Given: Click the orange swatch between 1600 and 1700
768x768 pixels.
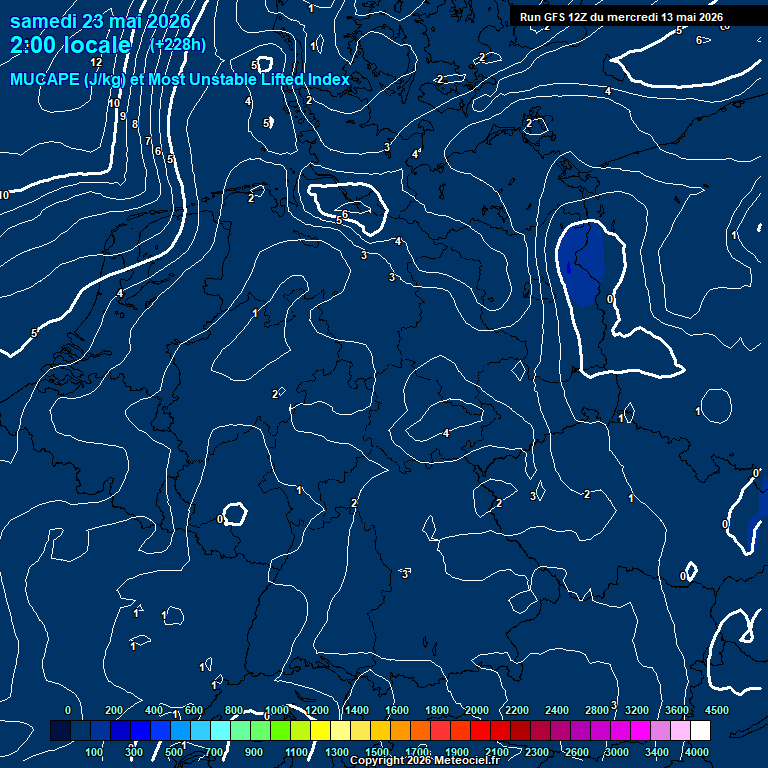Looking at the screenshot, I should pos(400,730).
